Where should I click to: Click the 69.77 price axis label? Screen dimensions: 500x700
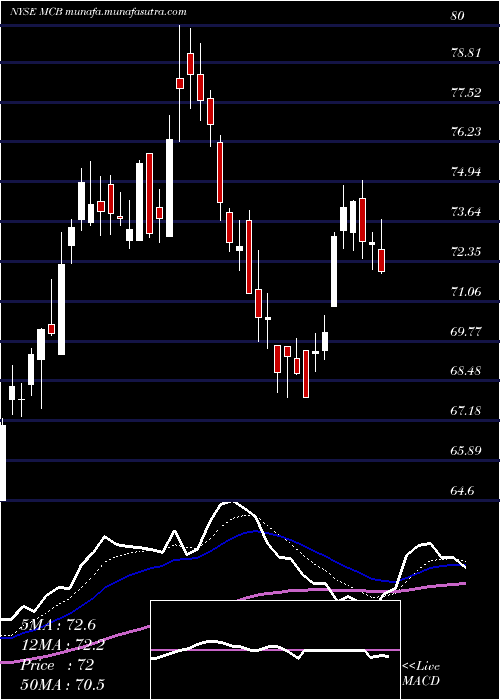coord(466,332)
